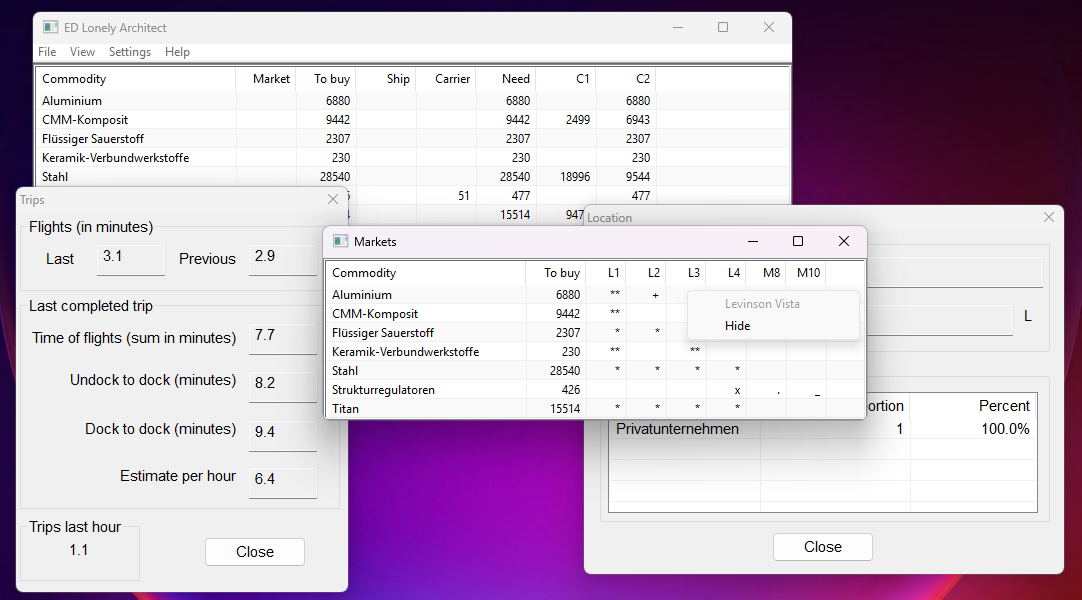
Task: Click the Percent column header in Location
Action: (x=973, y=406)
